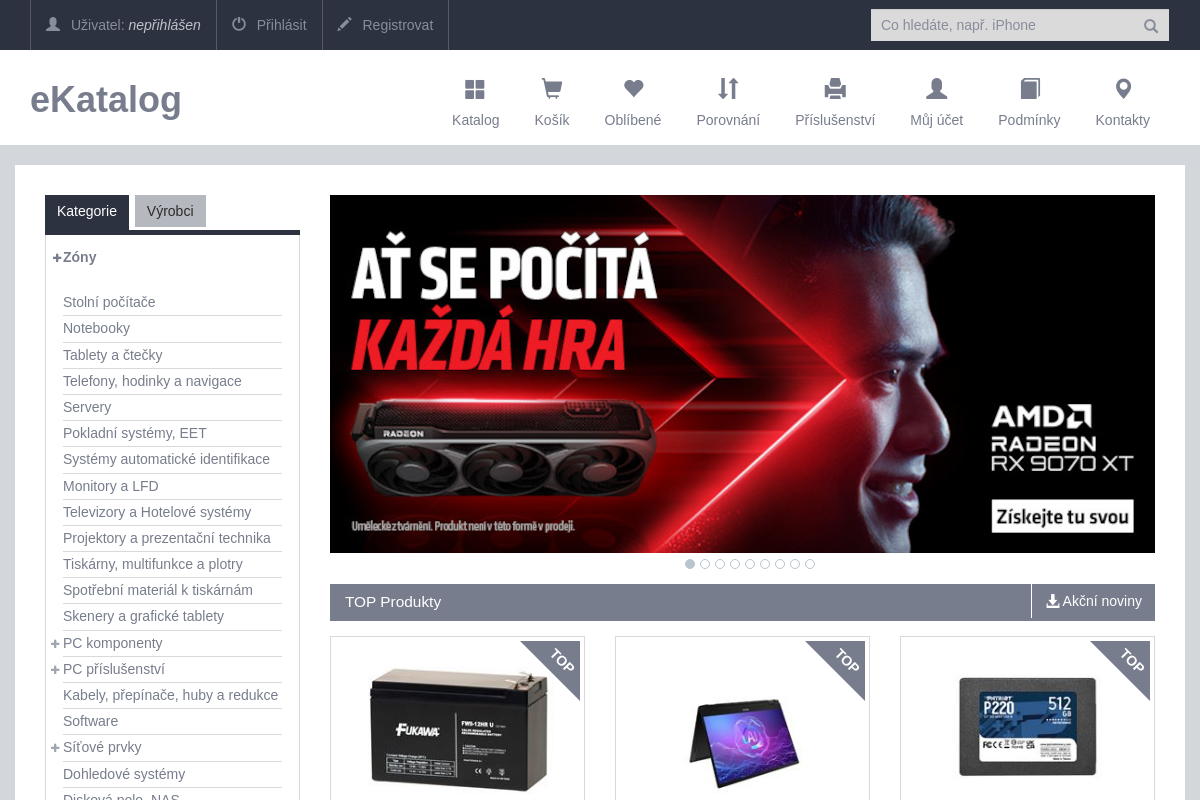Select the third carousel pagination dot

tap(720, 564)
